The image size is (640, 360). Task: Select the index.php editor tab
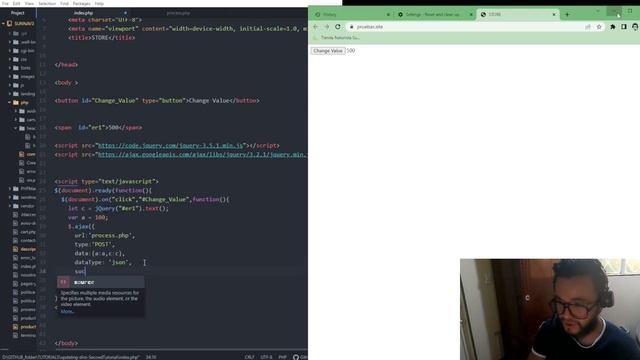pyautogui.click(x=83, y=13)
